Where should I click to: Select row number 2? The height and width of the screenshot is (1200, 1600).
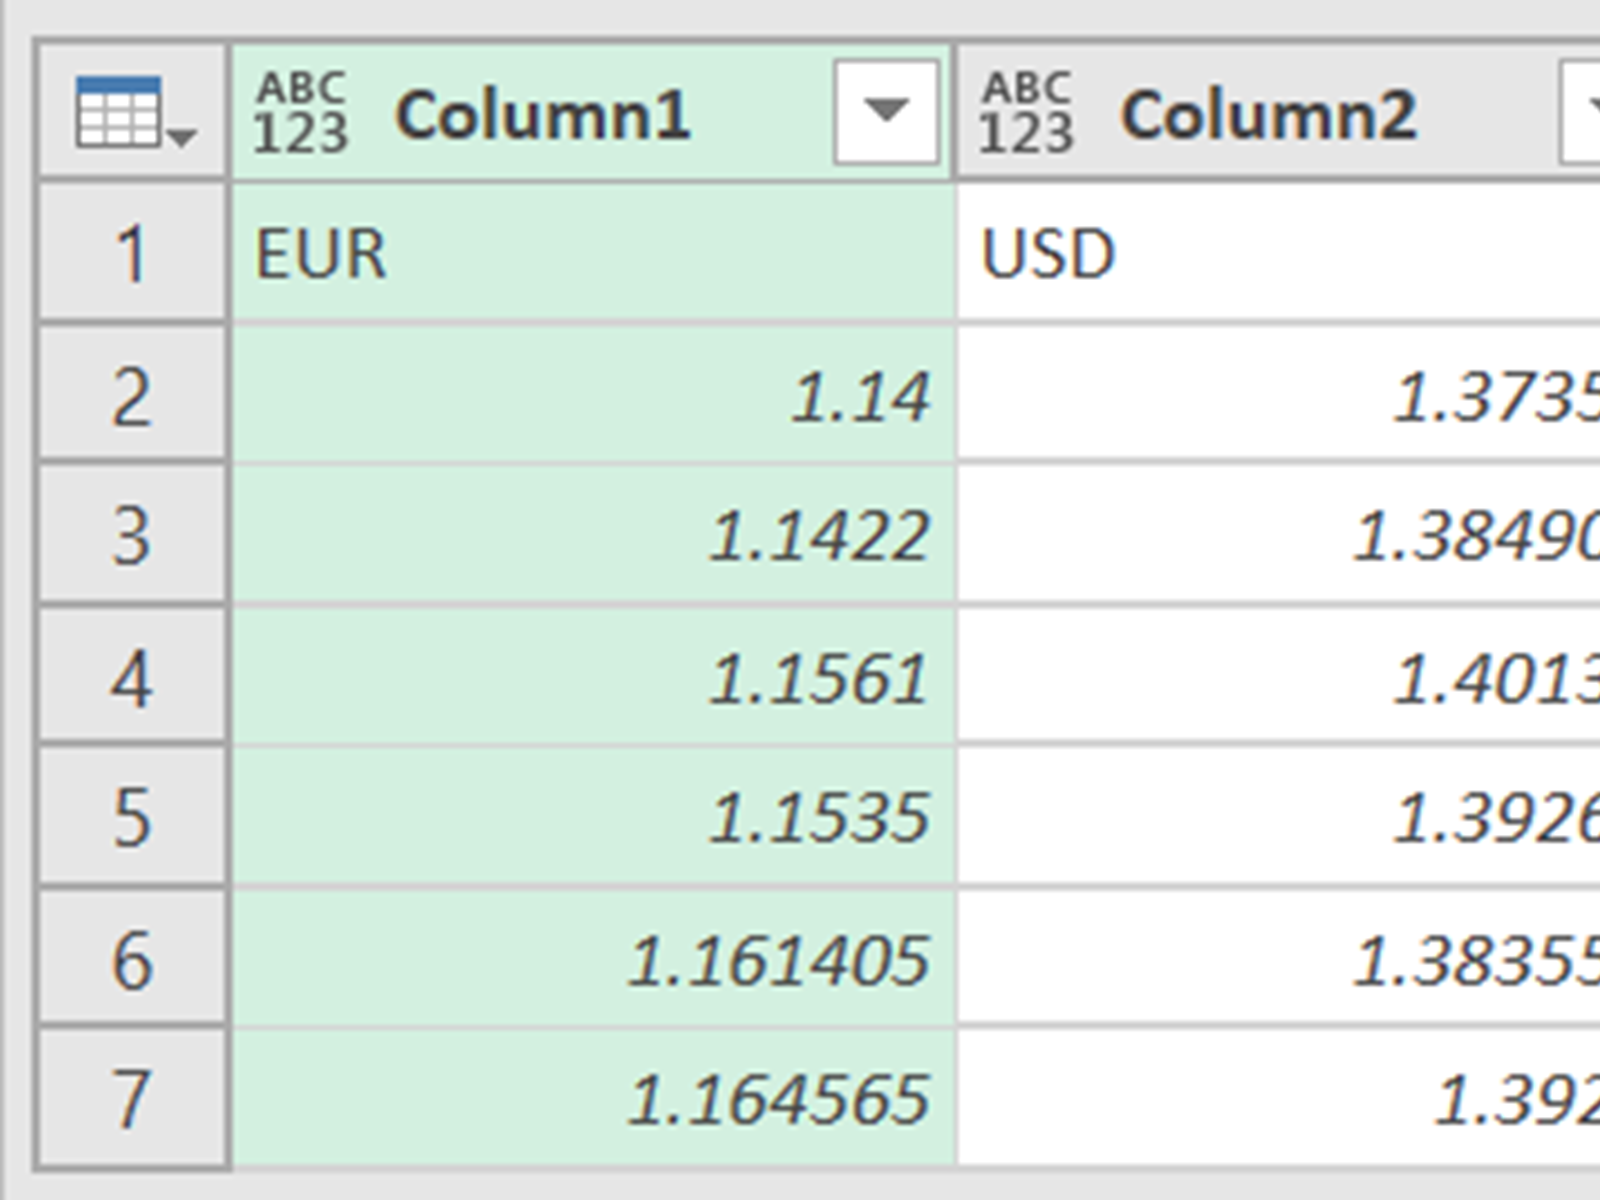coord(132,396)
